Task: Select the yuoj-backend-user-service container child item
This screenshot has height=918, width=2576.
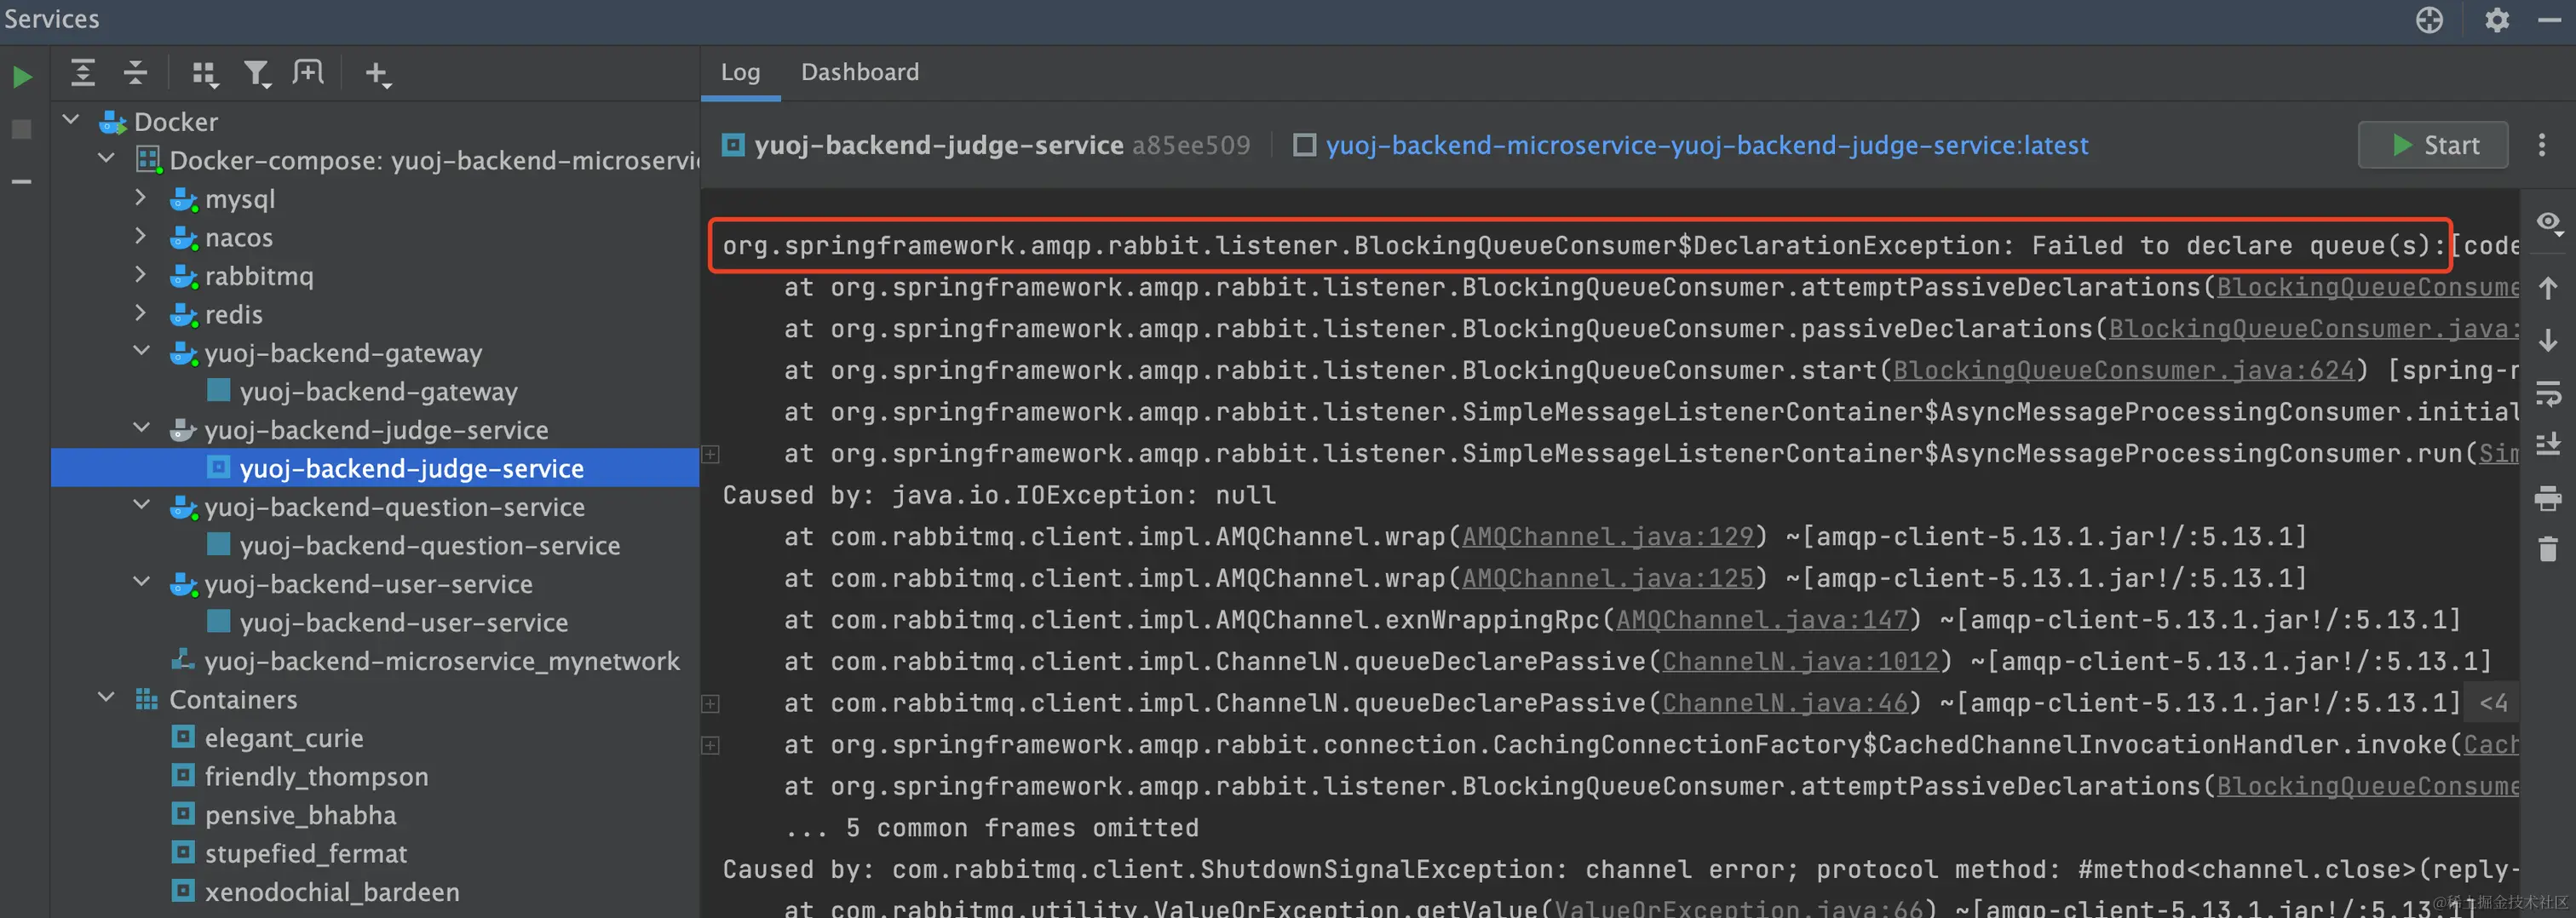Action: click(x=403, y=622)
